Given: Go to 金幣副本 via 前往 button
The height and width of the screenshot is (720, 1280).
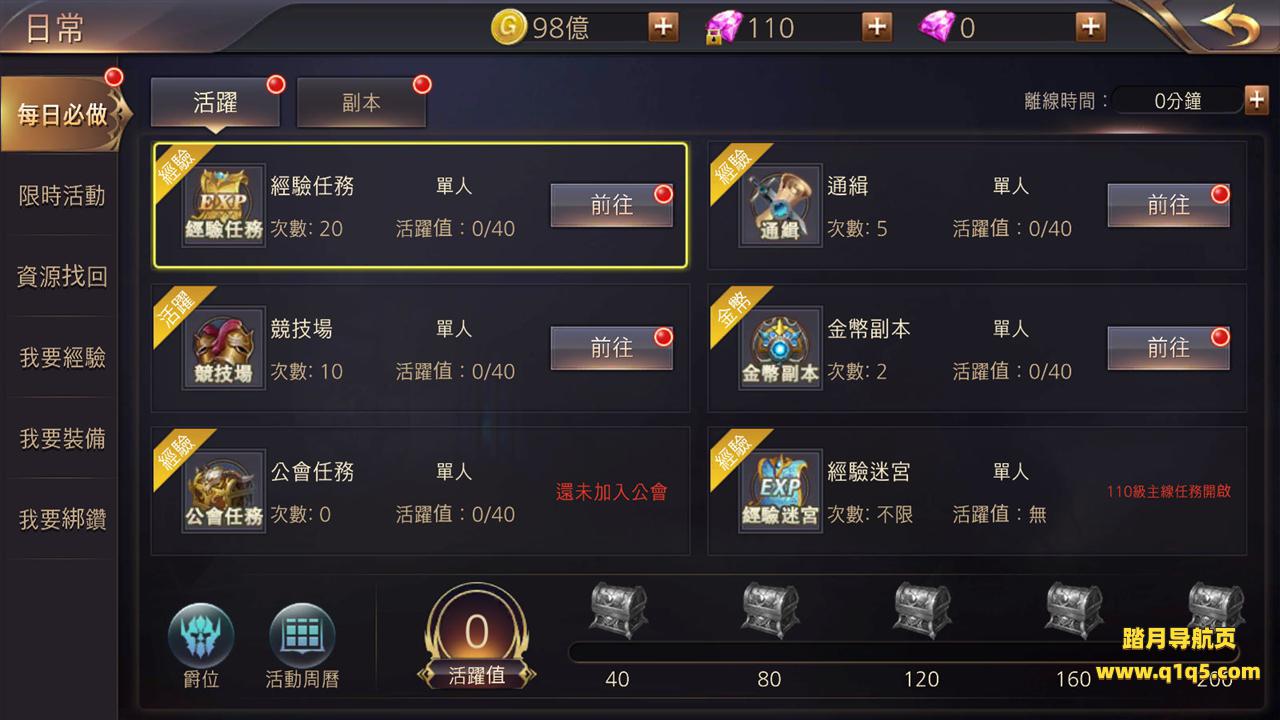Looking at the screenshot, I should point(1168,347).
